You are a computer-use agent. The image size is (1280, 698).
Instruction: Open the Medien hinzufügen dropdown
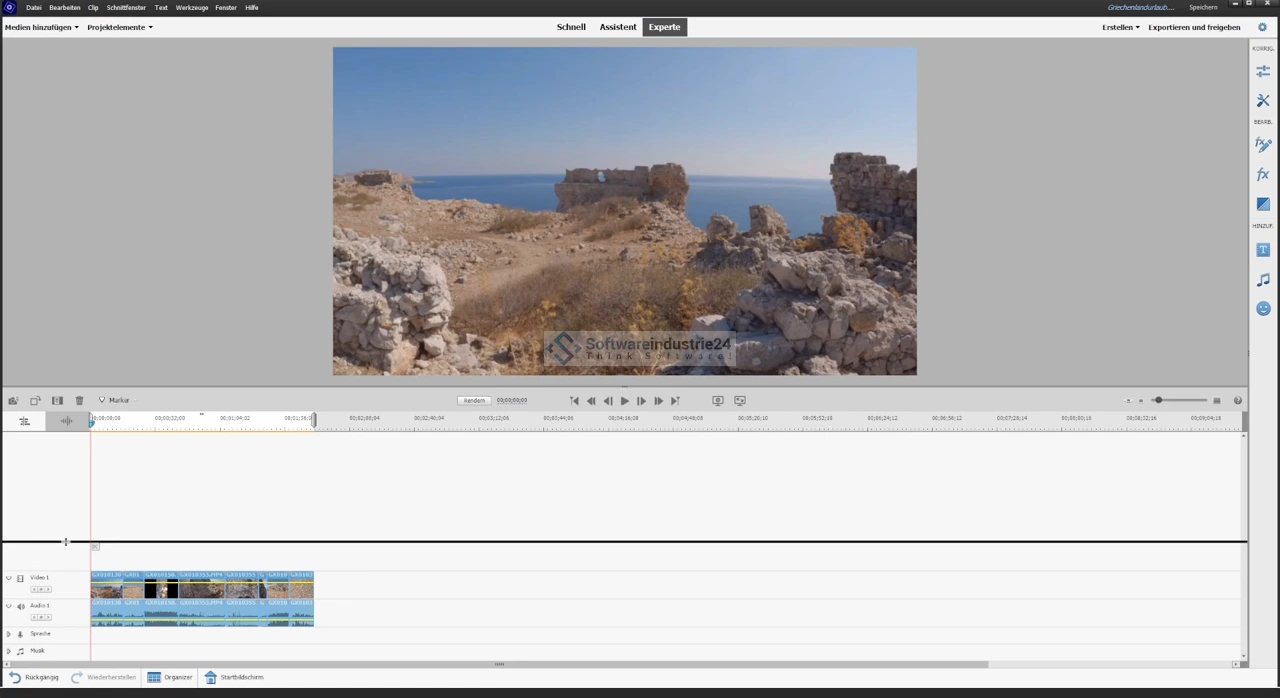41,27
